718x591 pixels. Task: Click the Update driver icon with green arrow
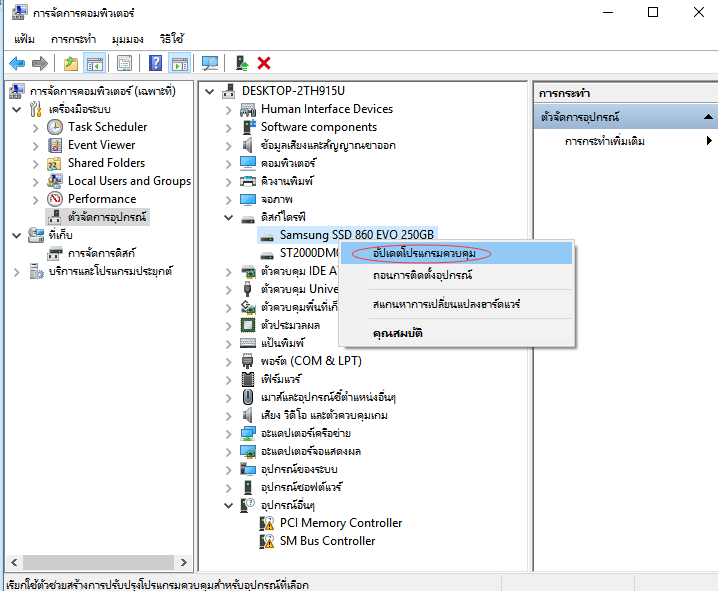(242, 63)
